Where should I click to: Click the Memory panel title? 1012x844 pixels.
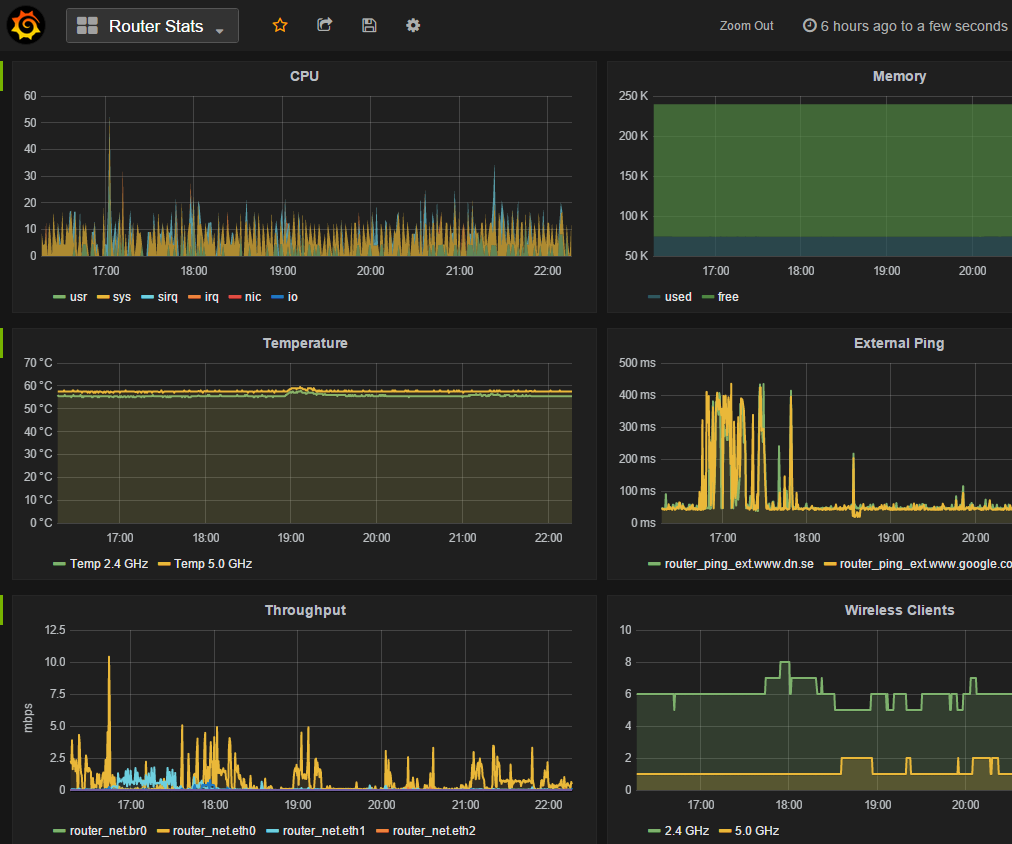[899, 75]
